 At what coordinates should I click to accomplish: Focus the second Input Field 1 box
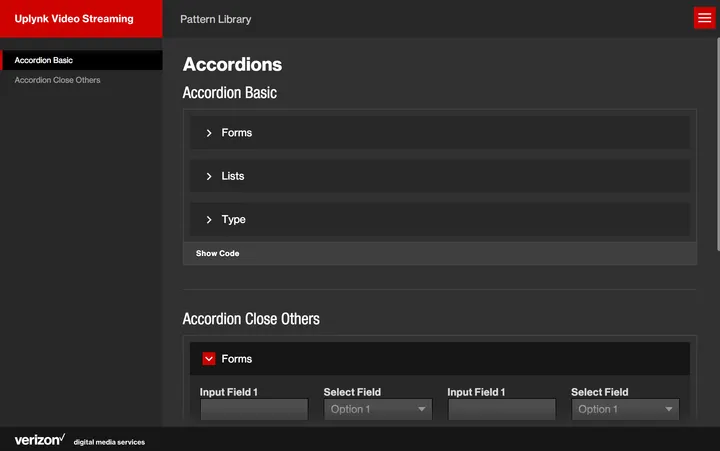pyautogui.click(x=502, y=409)
